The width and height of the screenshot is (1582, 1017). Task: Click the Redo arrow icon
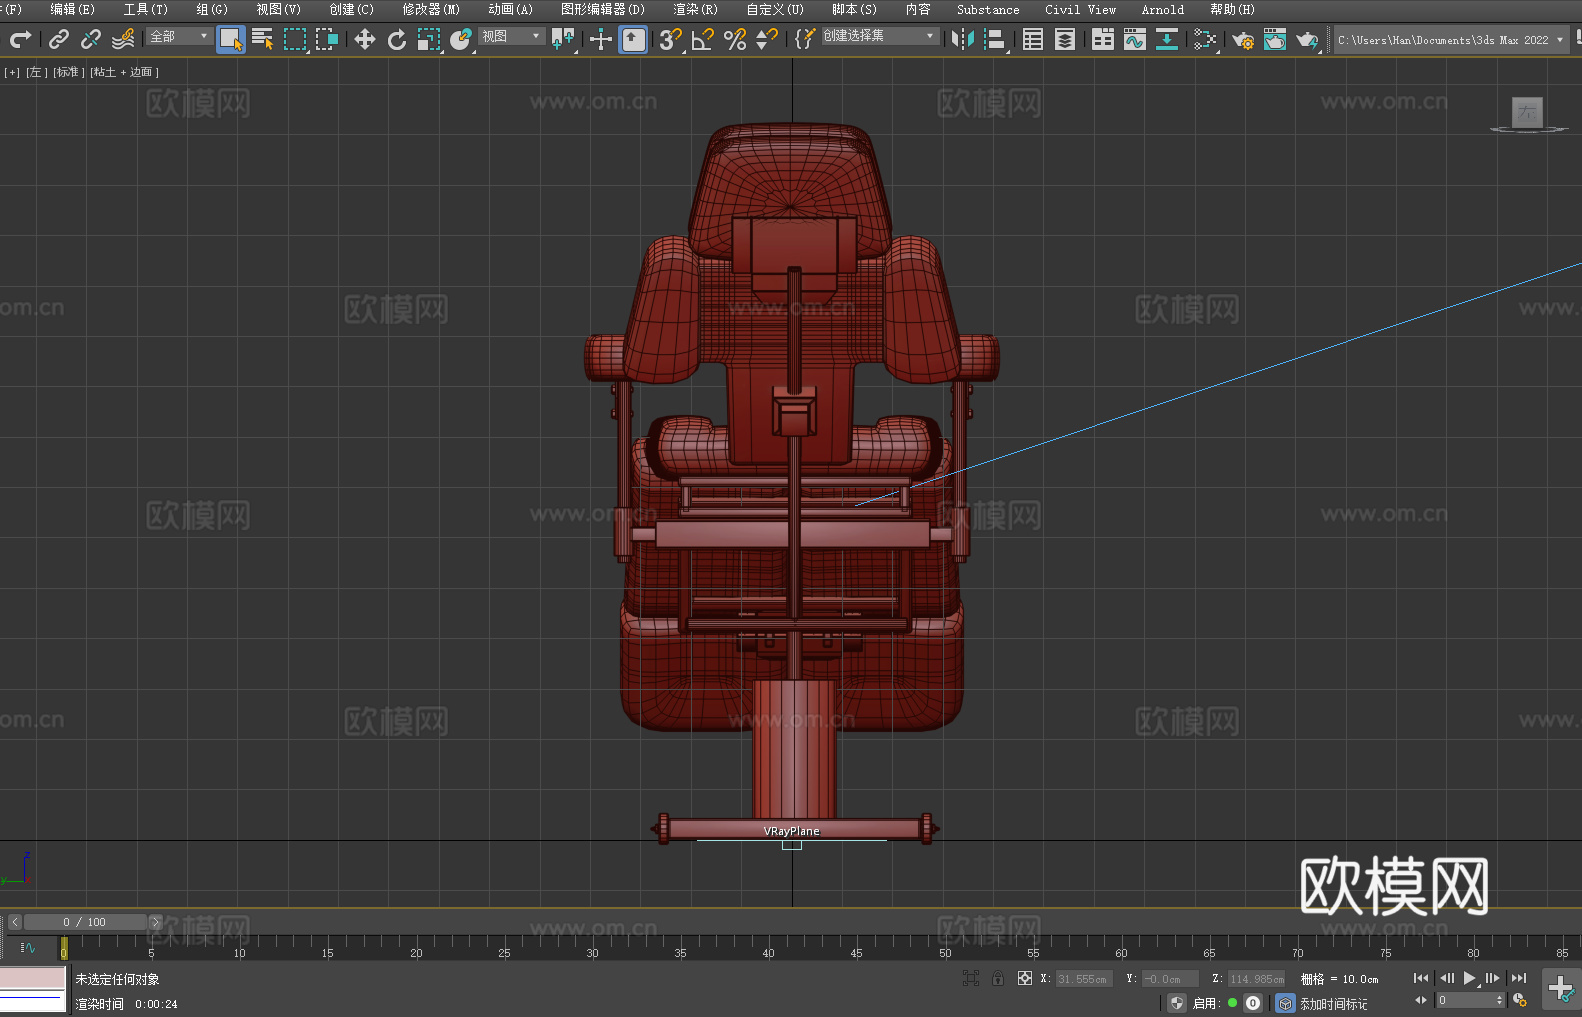(20, 39)
